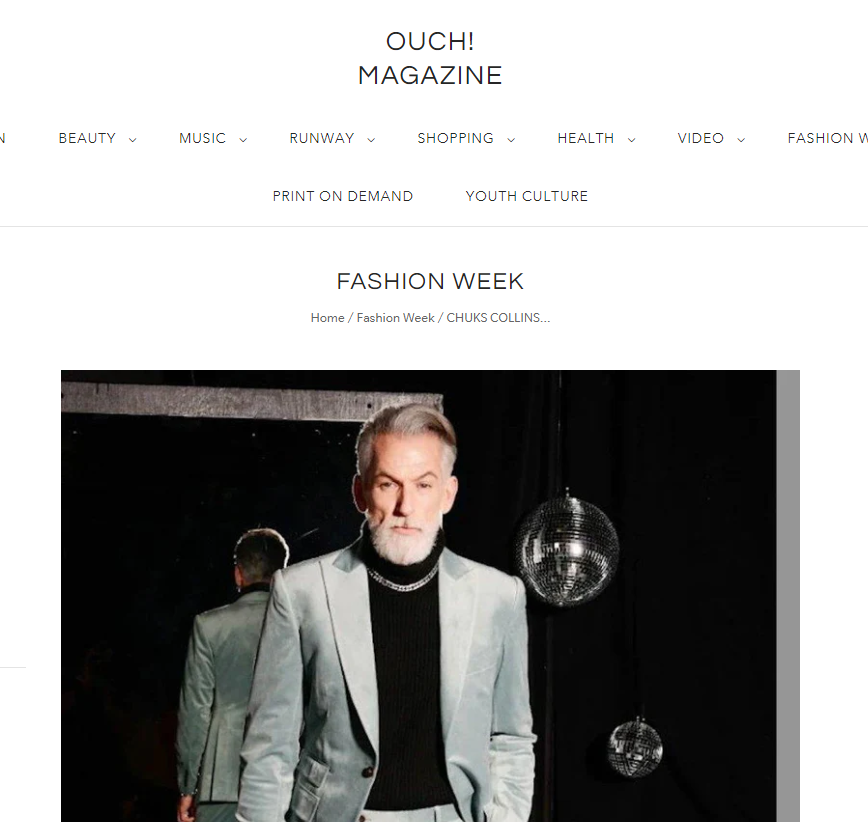Image resolution: width=868 pixels, height=822 pixels.
Task: Open the Shopping dropdown chevron
Action: pos(511,140)
